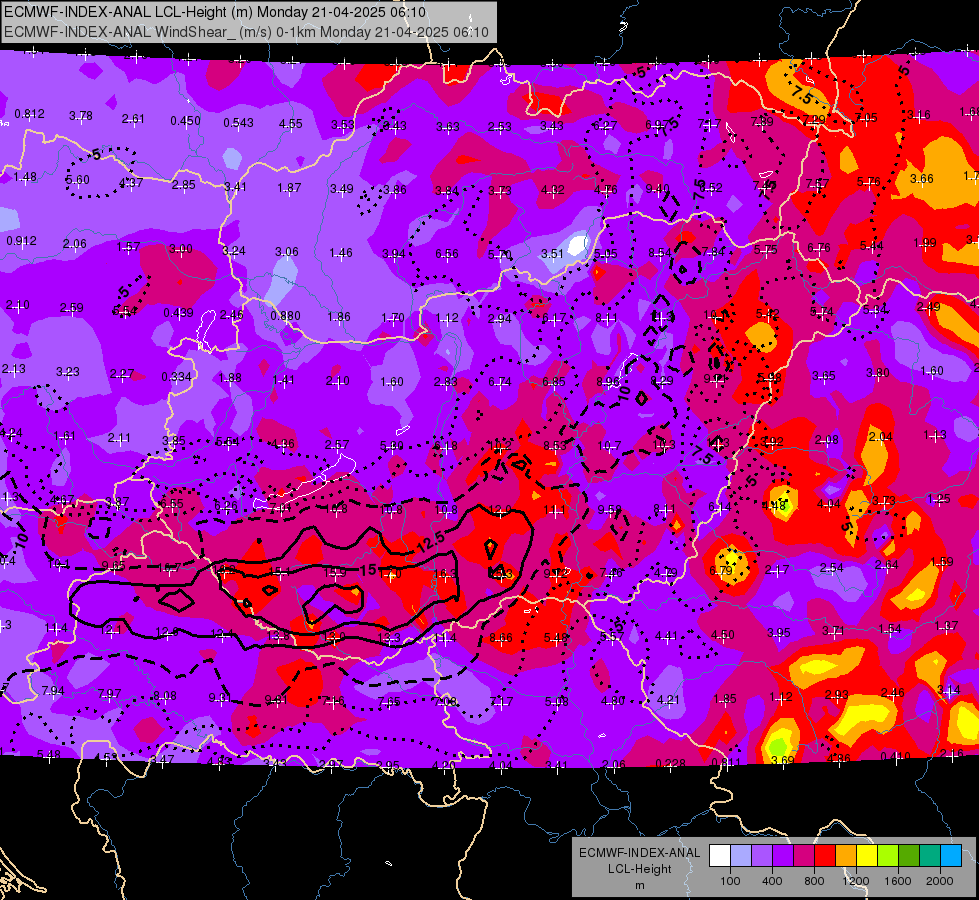Click the teal legend color swatch
The height and width of the screenshot is (900, 979).
point(930,856)
